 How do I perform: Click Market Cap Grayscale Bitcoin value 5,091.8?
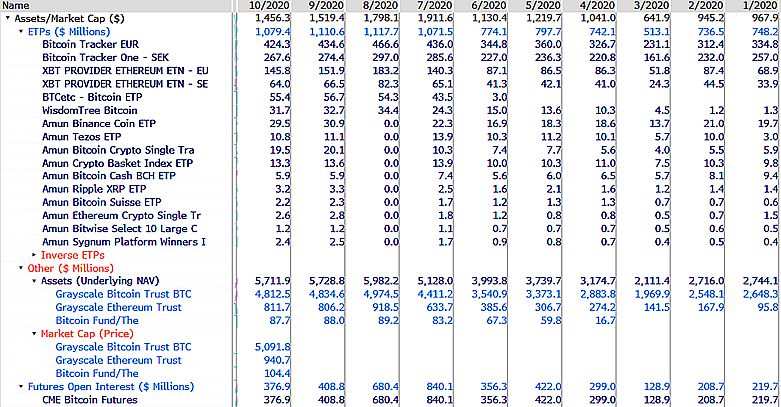[x=272, y=347]
